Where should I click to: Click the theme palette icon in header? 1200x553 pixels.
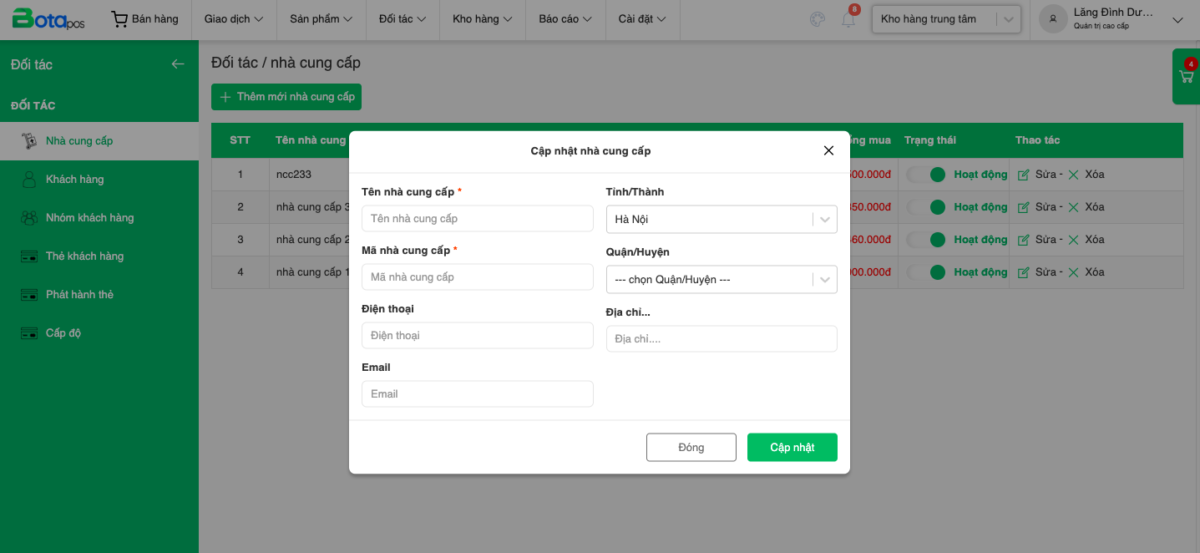(817, 19)
